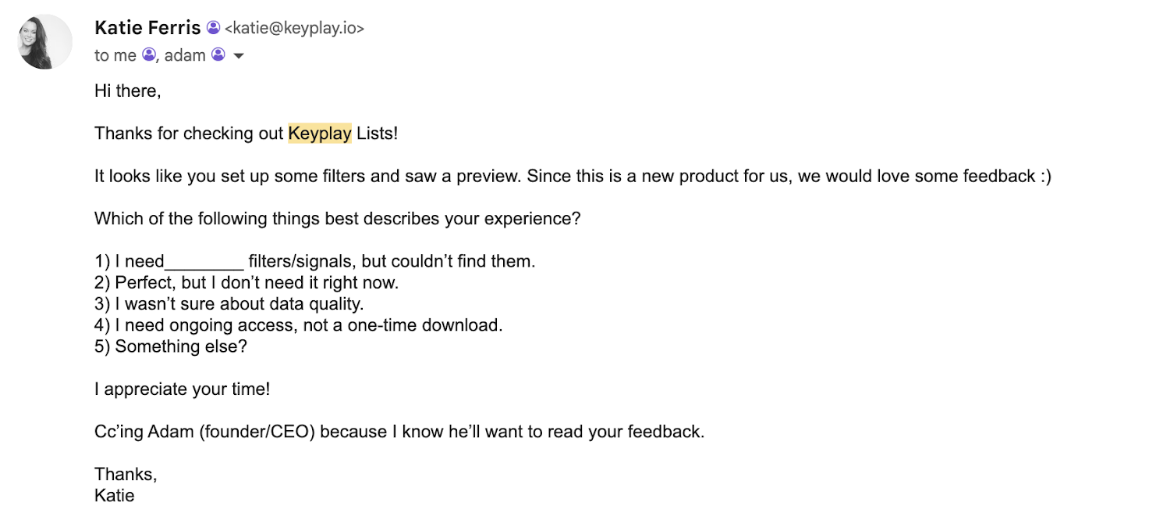1166x522 pixels.
Task: Click the contact icon after "me"
Action: [149, 56]
